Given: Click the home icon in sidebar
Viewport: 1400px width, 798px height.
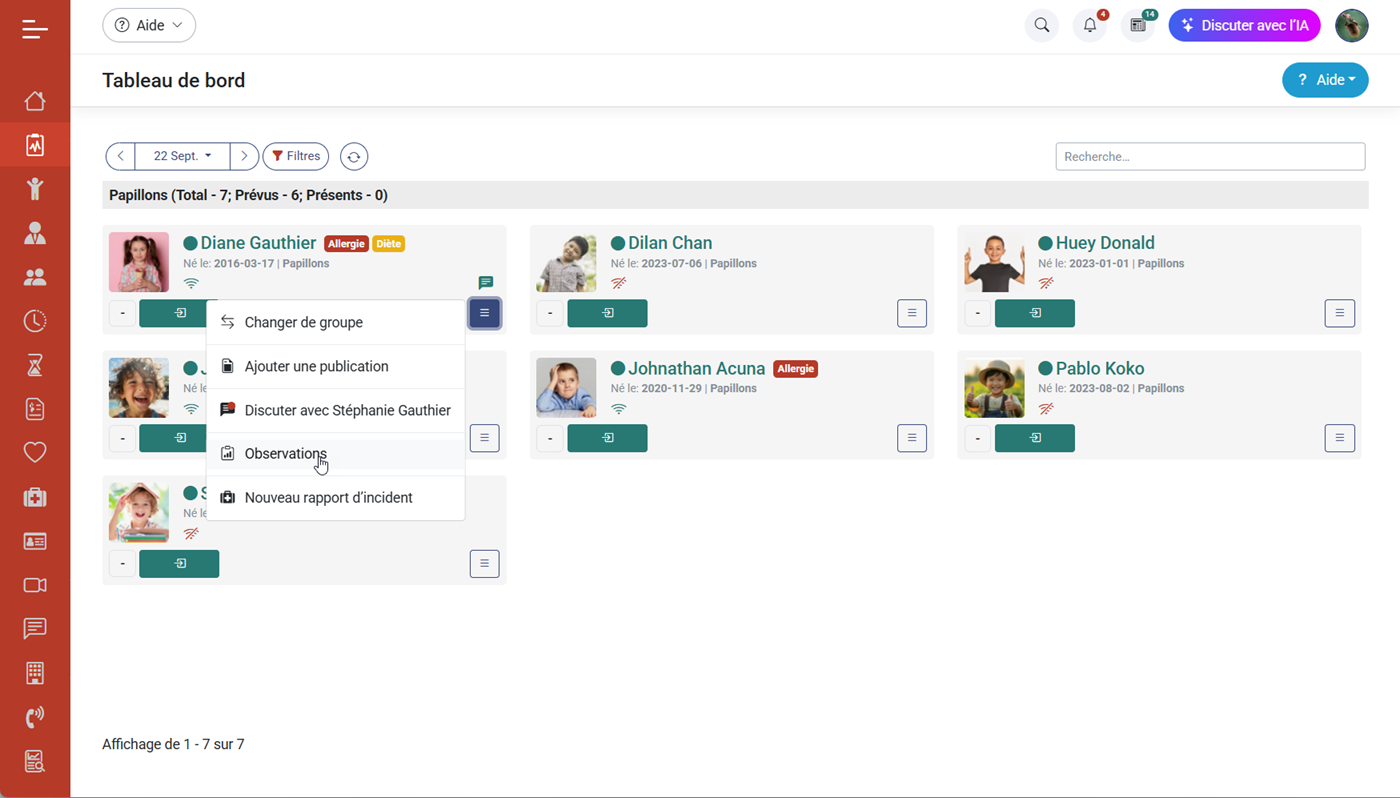Looking at the screenshot, I should pyautogui.click(x=35, y=101).
